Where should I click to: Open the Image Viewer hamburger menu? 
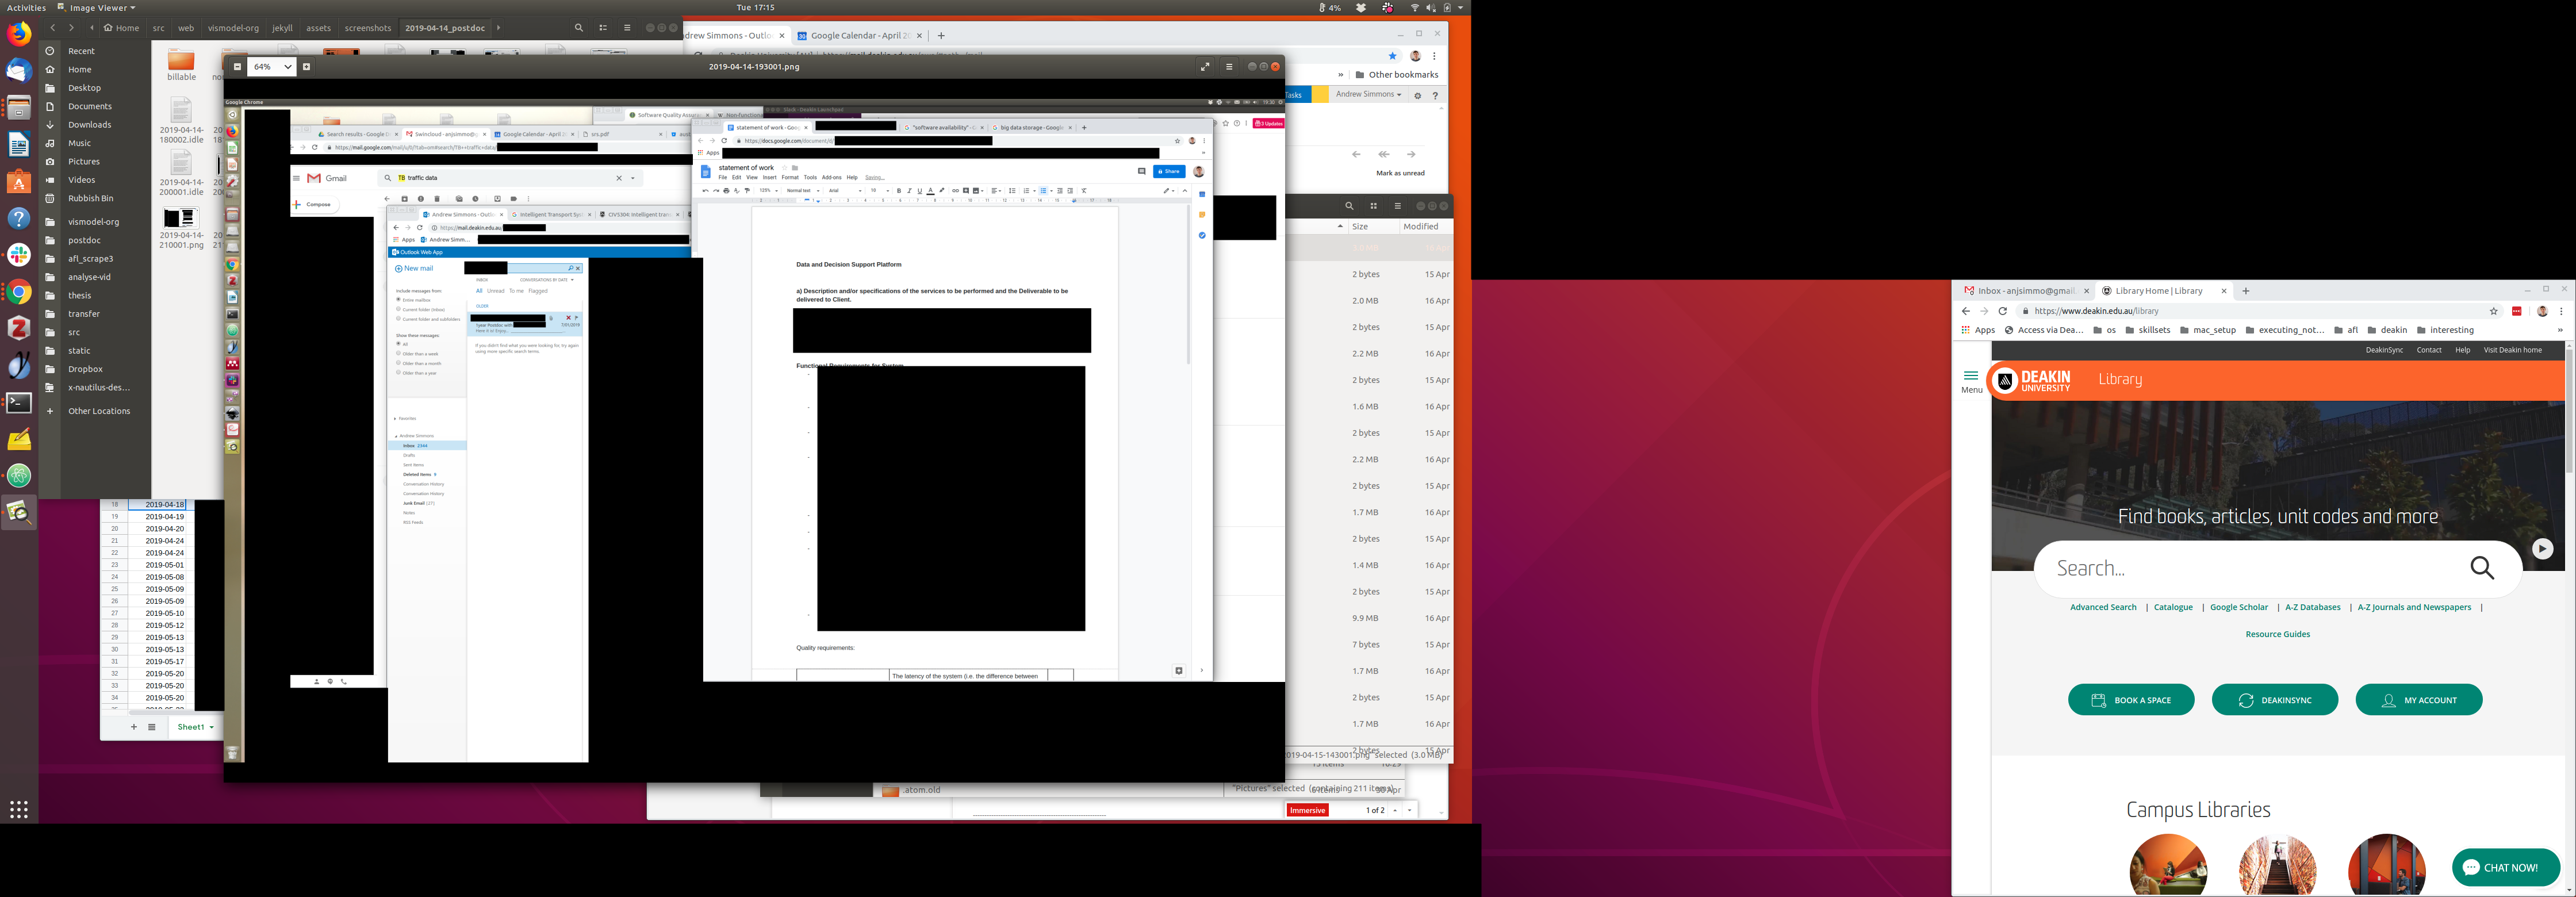(1229, 67)
